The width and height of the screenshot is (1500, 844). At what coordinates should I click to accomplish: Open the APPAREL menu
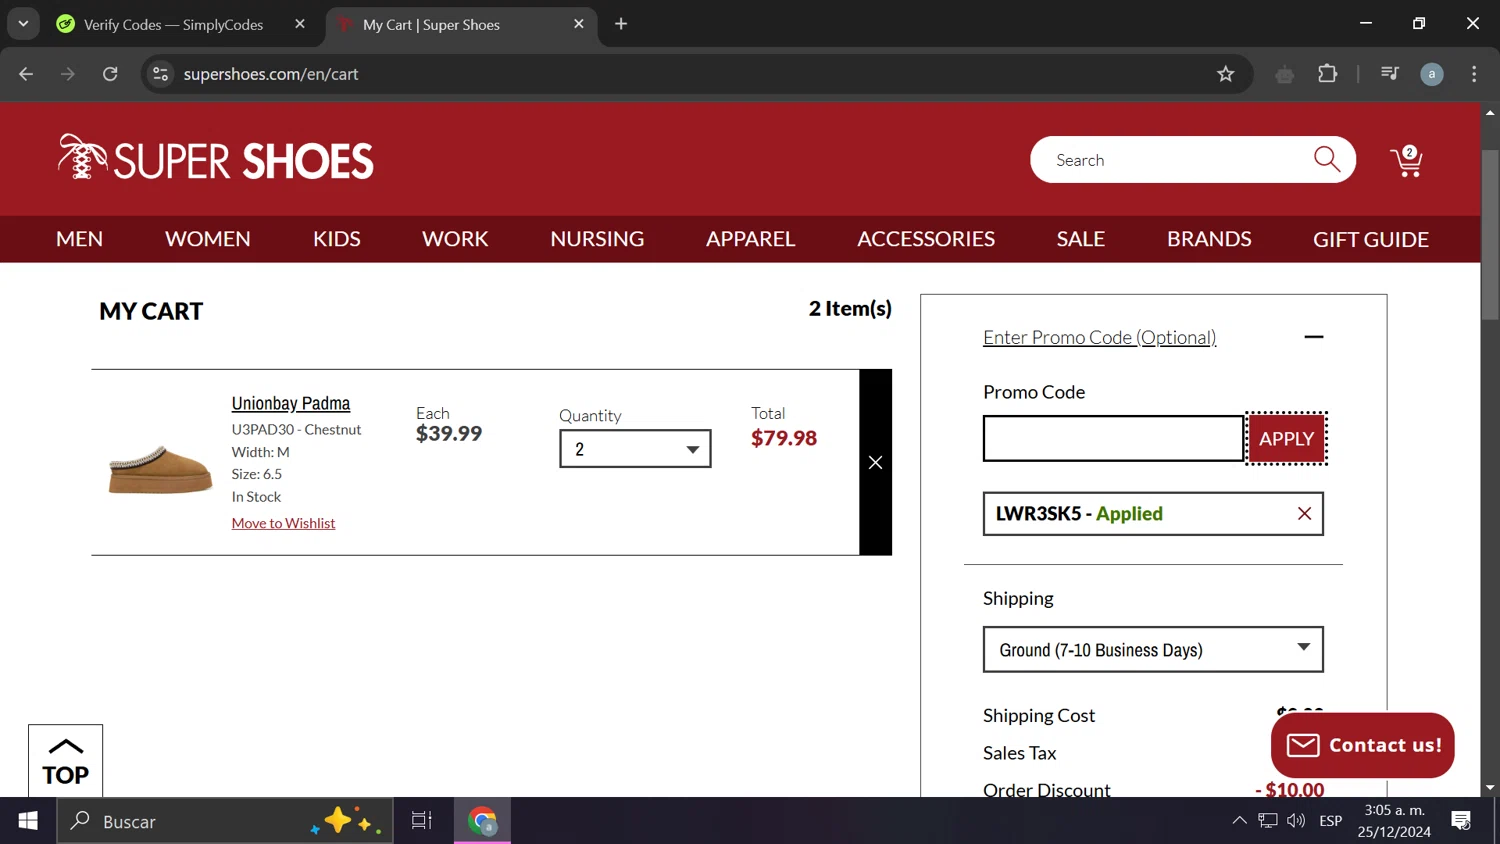tap(750, 239)
